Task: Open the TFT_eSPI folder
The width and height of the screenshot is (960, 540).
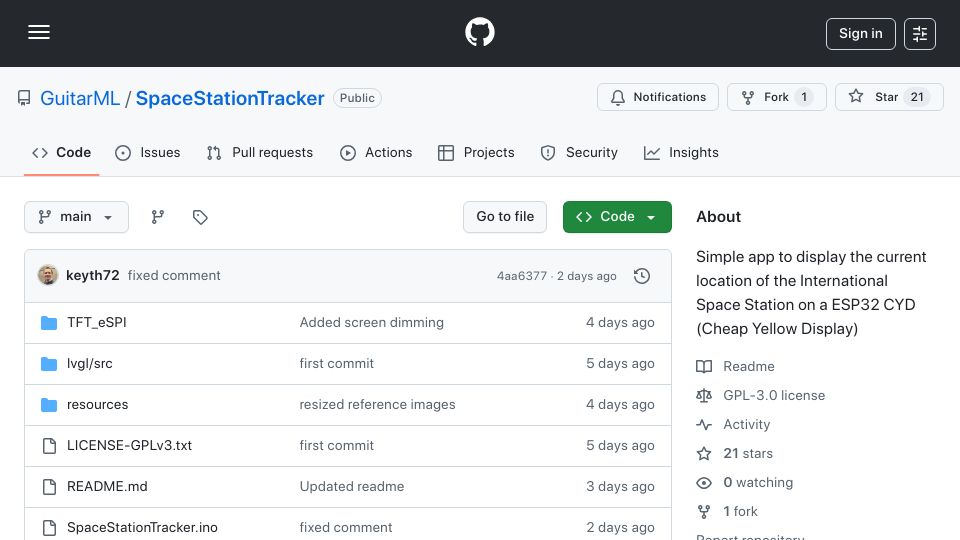Action: pos(97,323)
